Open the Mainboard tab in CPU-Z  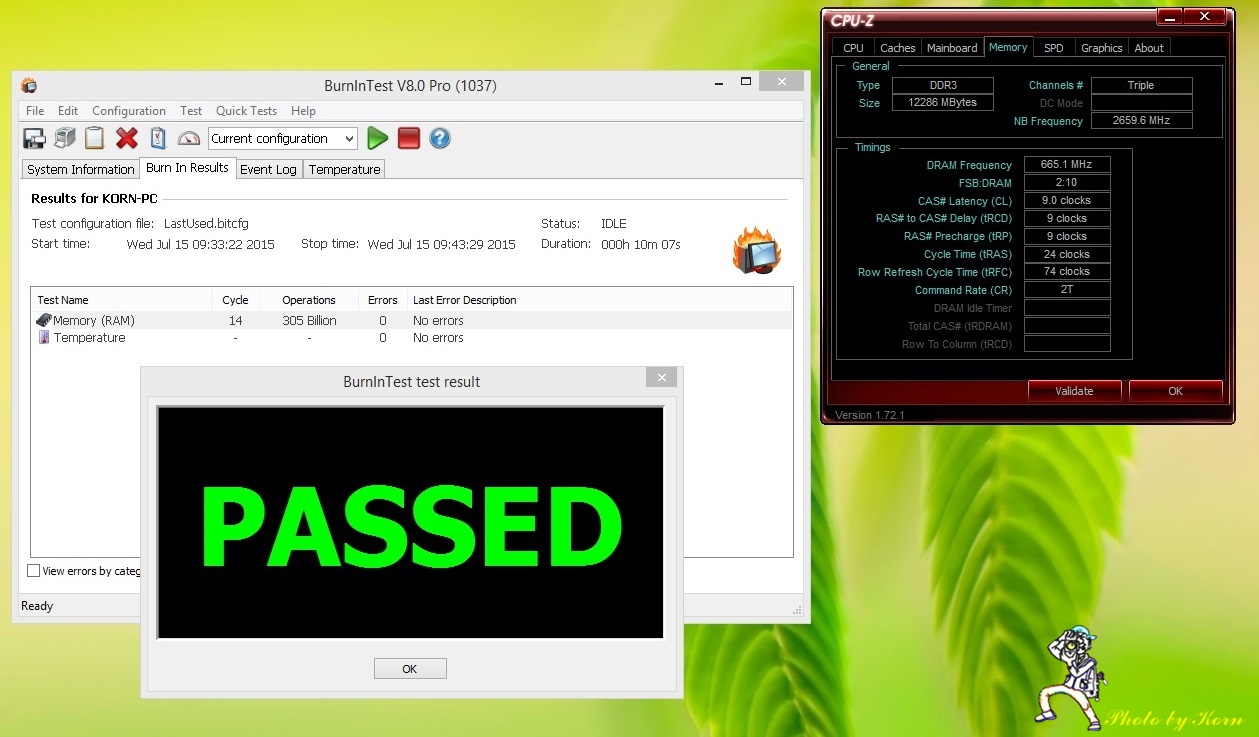click(x=952, y=47)
